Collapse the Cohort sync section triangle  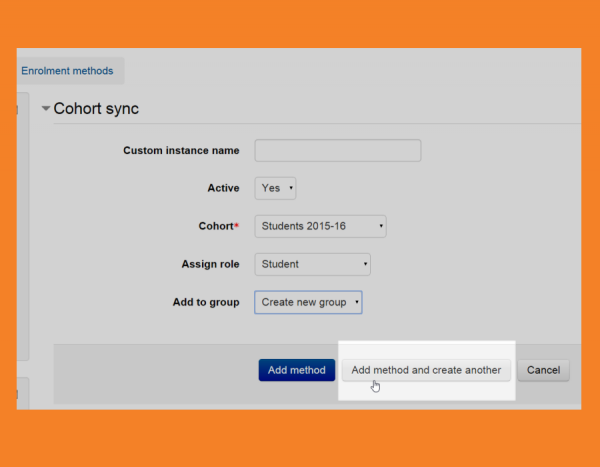(x=46, y=109)
